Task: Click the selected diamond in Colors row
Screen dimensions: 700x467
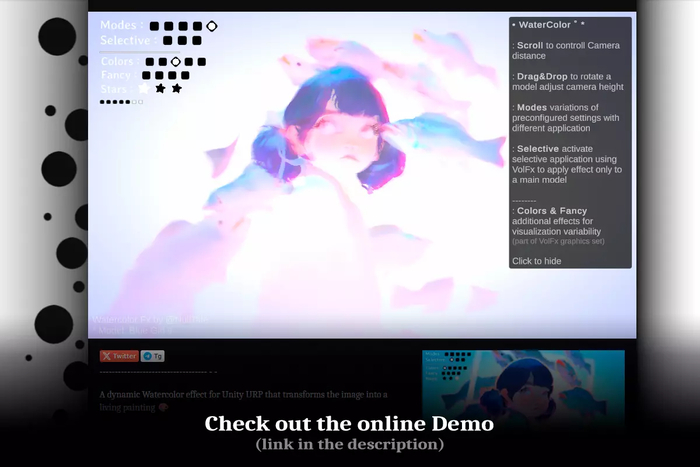Action: click(176, 62)
